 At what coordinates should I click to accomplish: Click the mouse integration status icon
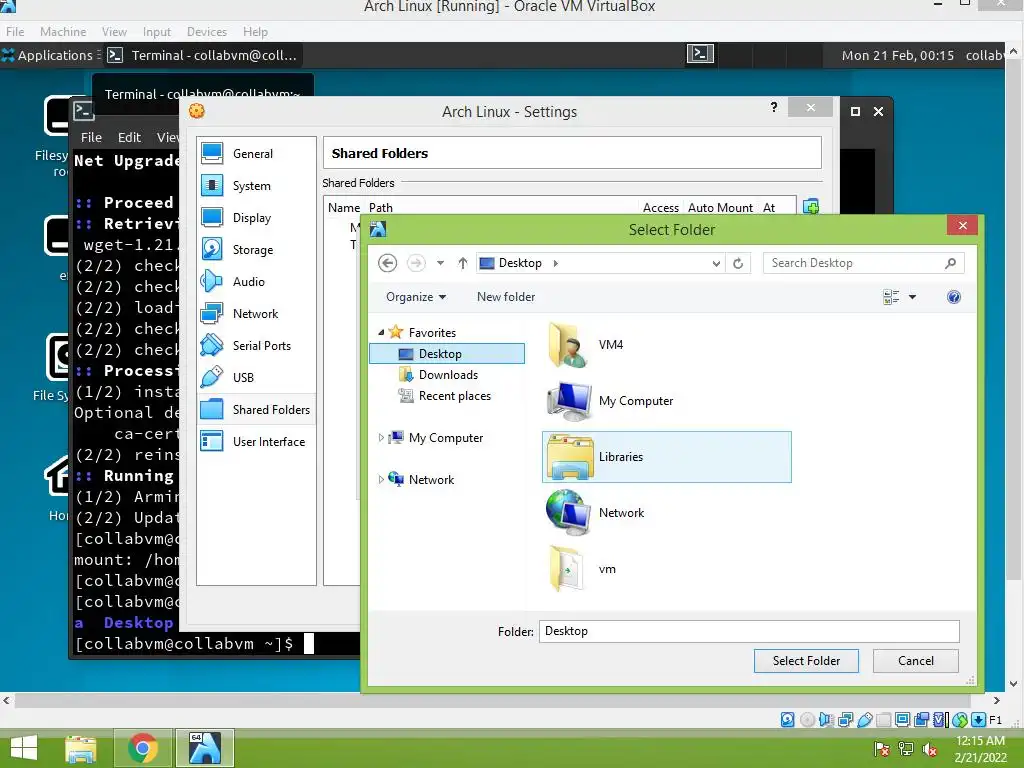point(960,720)
